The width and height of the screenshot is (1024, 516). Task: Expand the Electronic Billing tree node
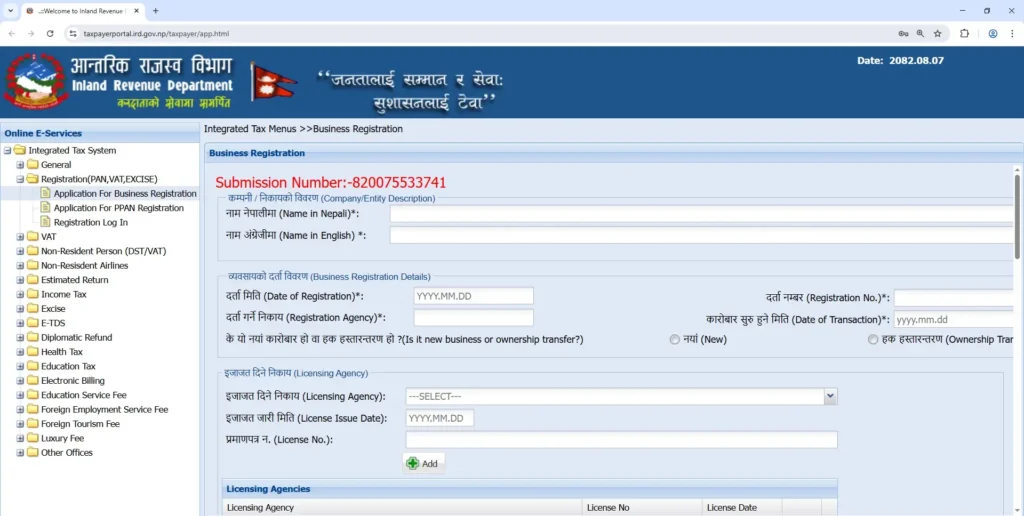pyautogui.click(x=20, y=380)
